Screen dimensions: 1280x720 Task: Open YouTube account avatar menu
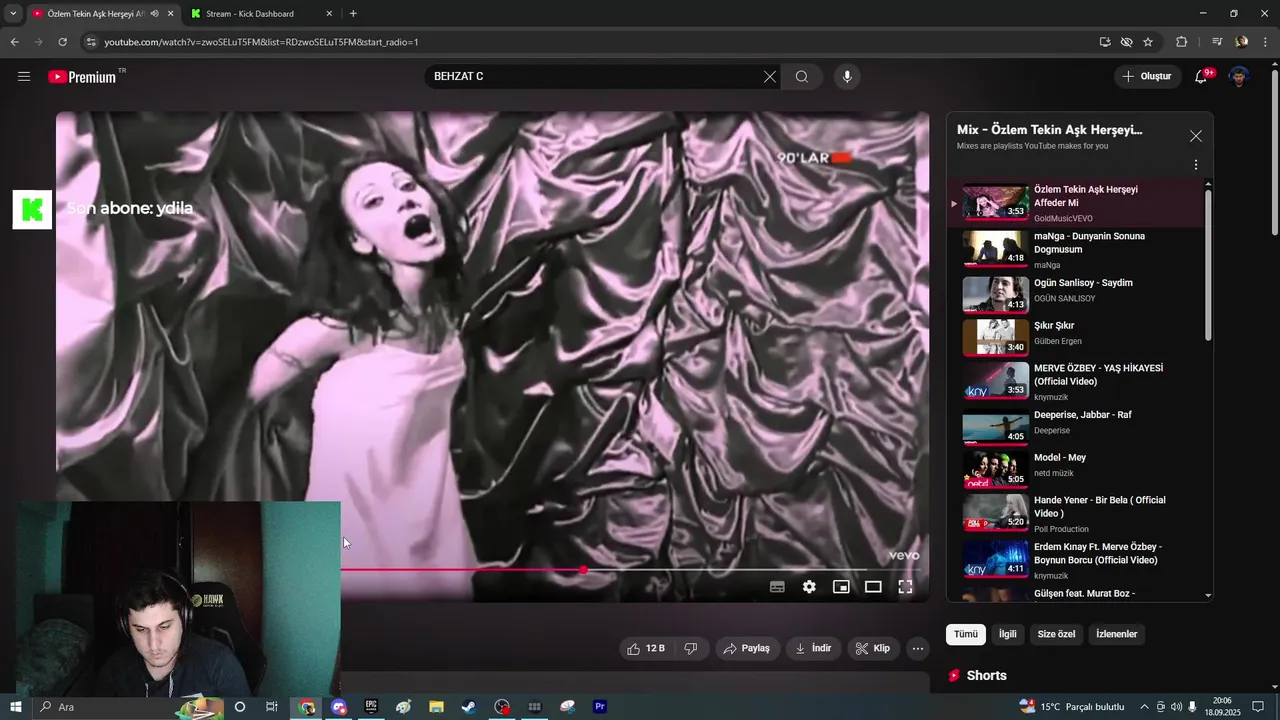[x=1238, y=77]
